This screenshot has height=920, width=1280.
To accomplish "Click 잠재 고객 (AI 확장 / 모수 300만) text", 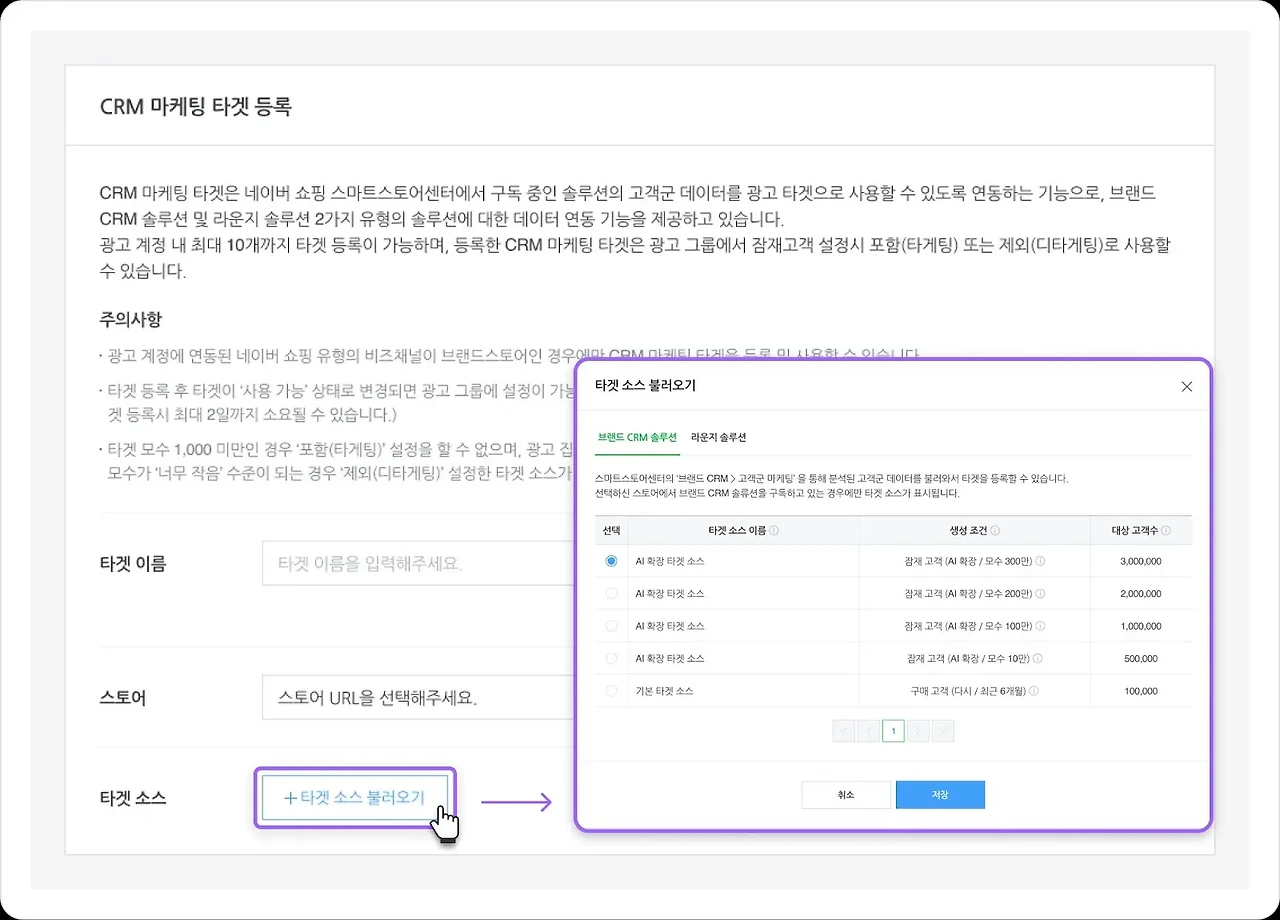I will pyautogui.click(x=968, y=562).
